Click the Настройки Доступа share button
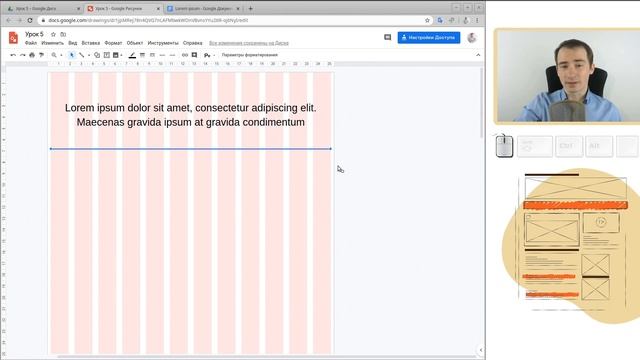 point(429,38)
